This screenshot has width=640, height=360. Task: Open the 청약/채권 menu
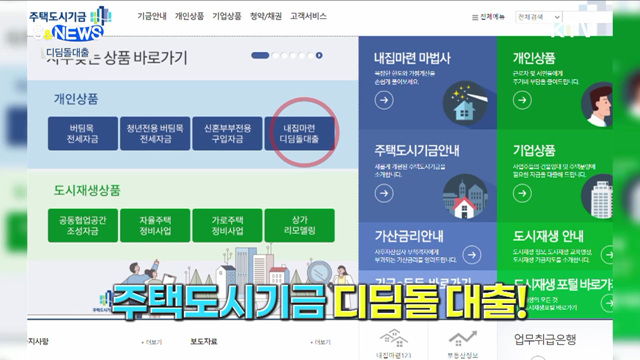266,16
